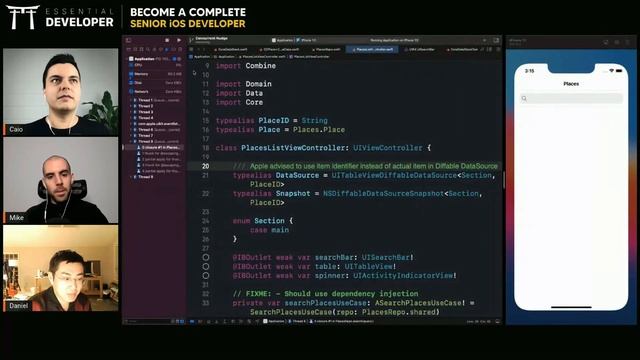This screenshot has width=640, height=360.
Task: Expand Thread 7 disclosure triangle
Action: tap(131, 136)
